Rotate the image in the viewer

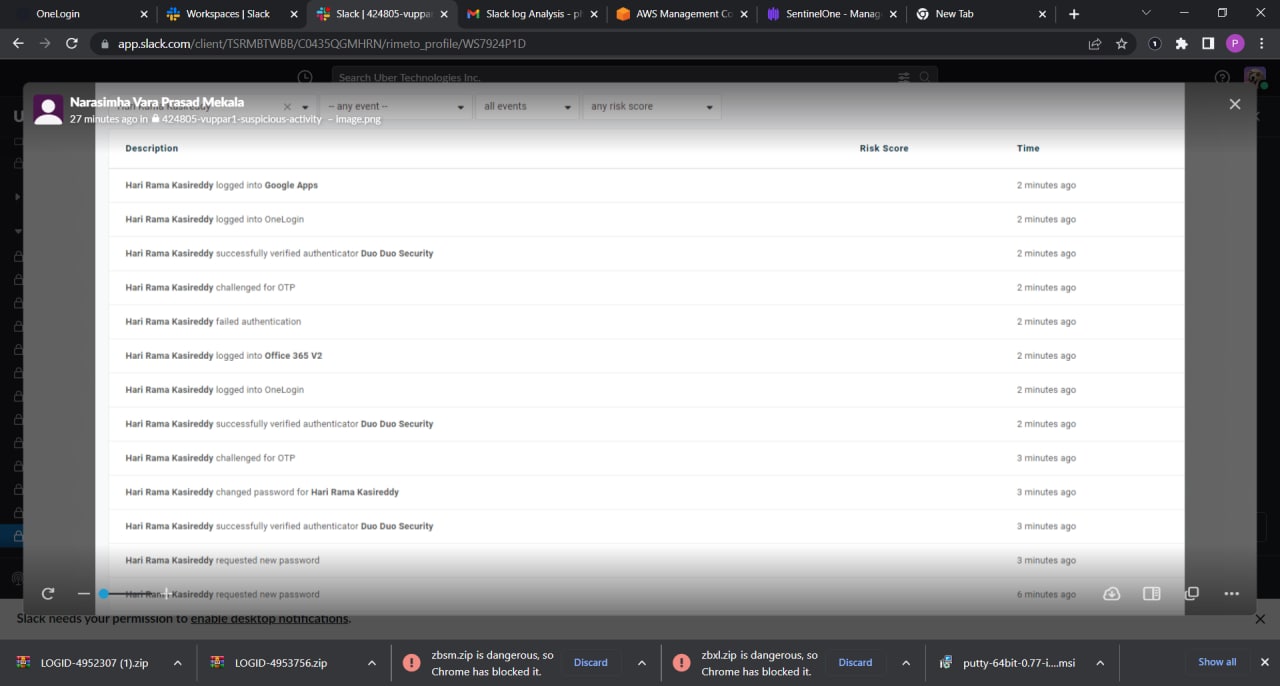[x=47, y=593]
